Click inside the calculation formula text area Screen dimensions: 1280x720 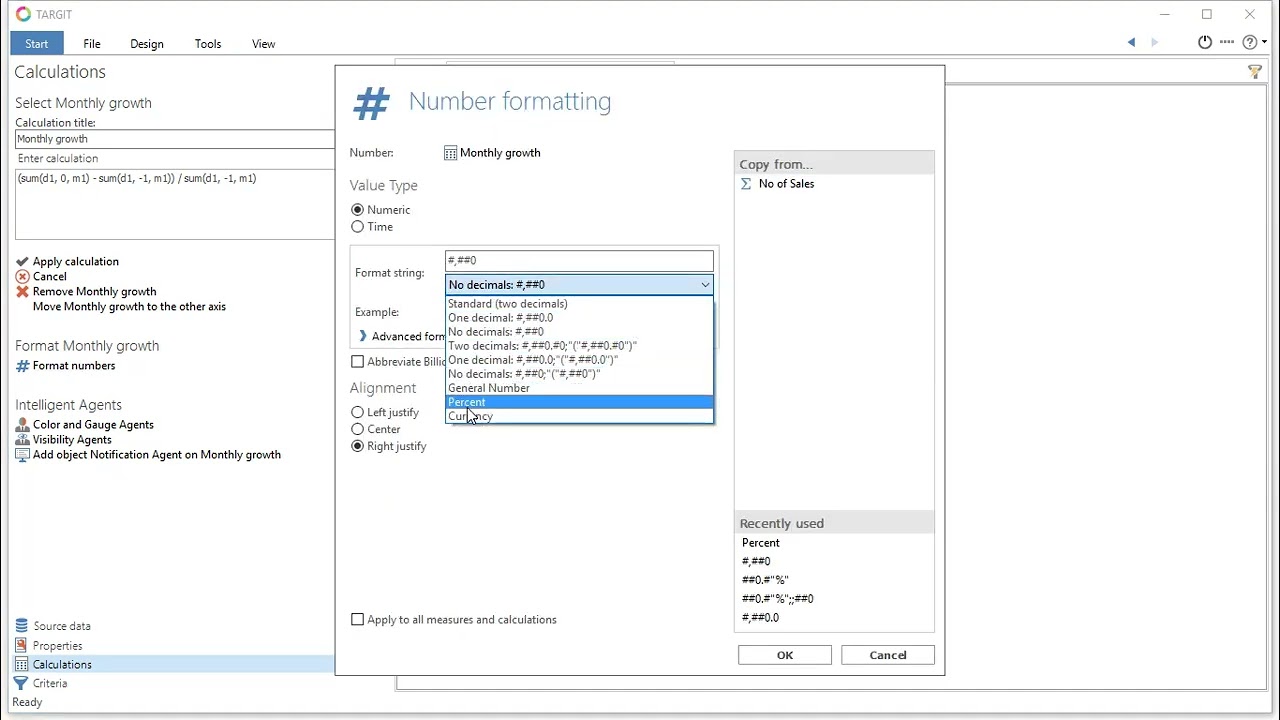(175, 204)
